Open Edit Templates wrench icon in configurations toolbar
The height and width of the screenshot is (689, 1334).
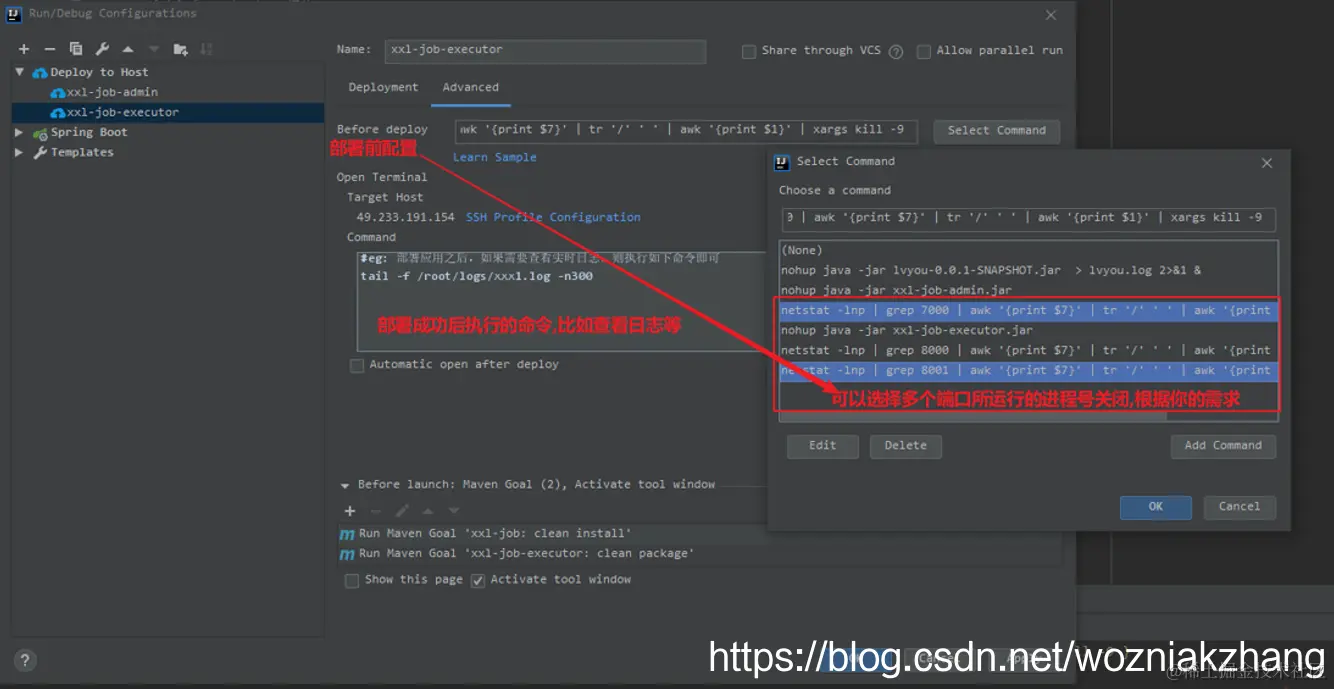coord(102,49)
